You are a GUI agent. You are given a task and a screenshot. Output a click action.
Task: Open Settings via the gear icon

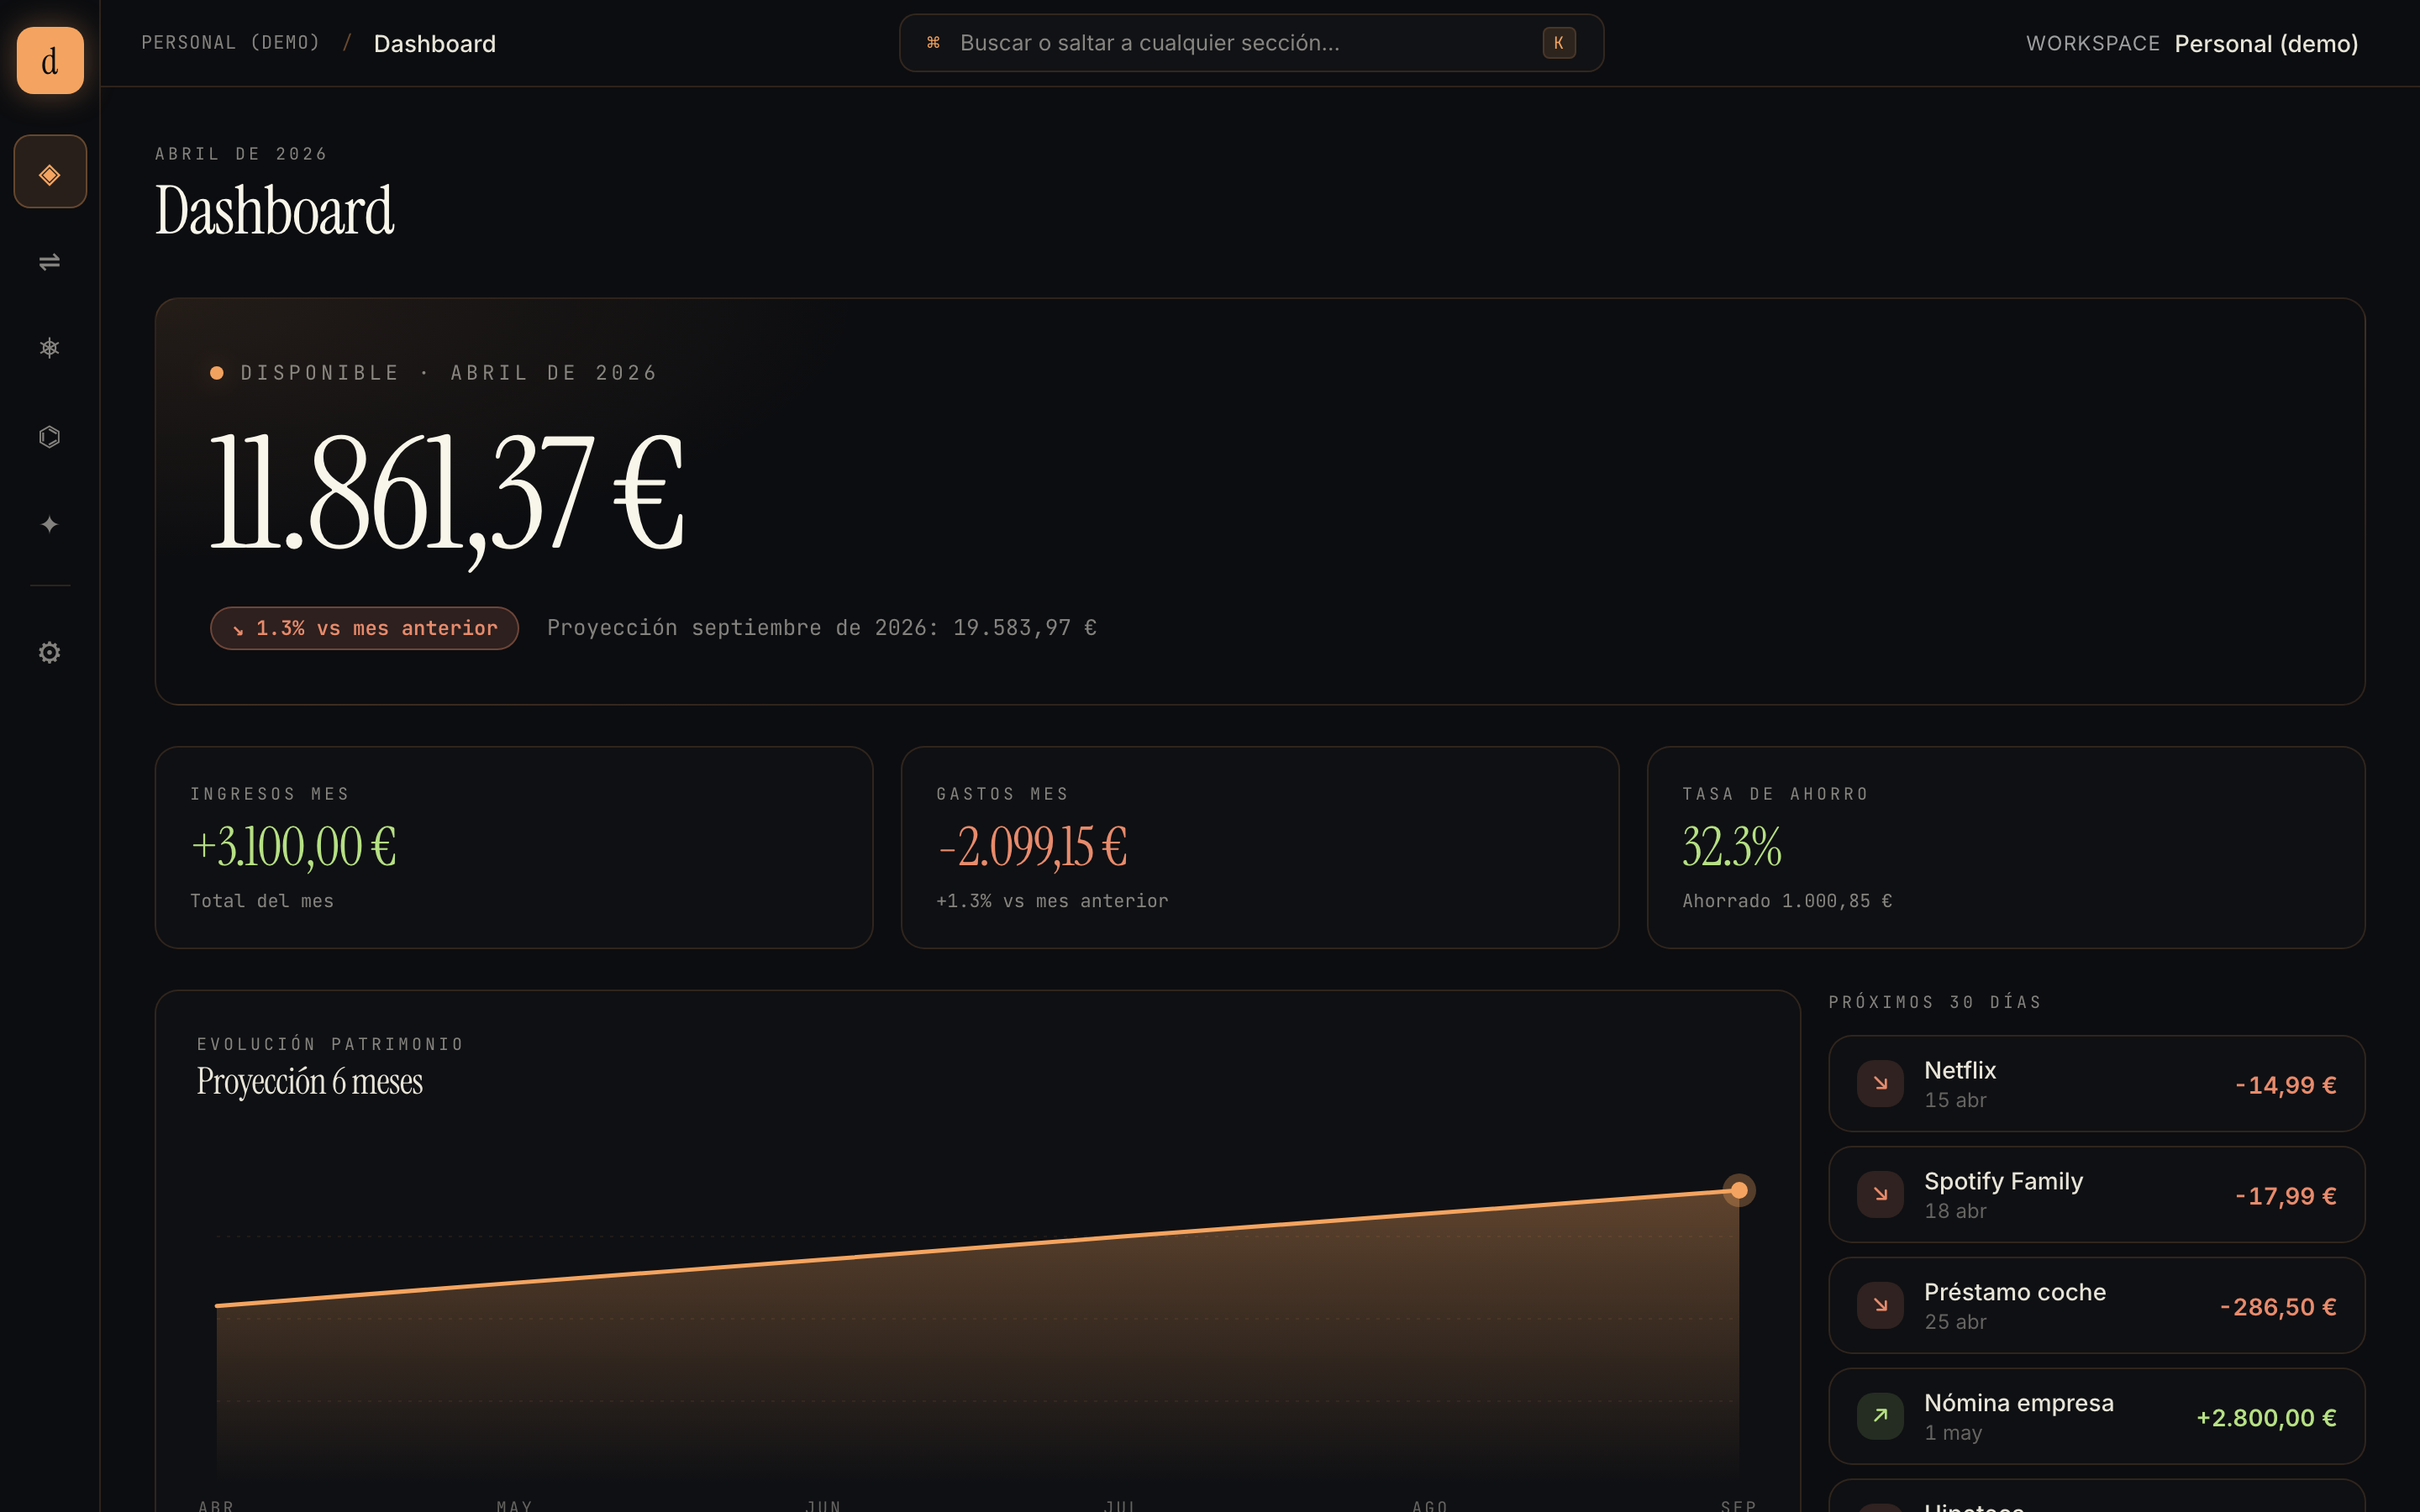49,652
